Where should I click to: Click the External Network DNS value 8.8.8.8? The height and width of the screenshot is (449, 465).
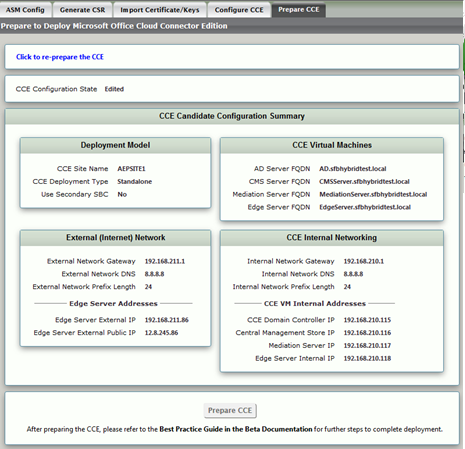pyautogui.click(x=154, y=274)
